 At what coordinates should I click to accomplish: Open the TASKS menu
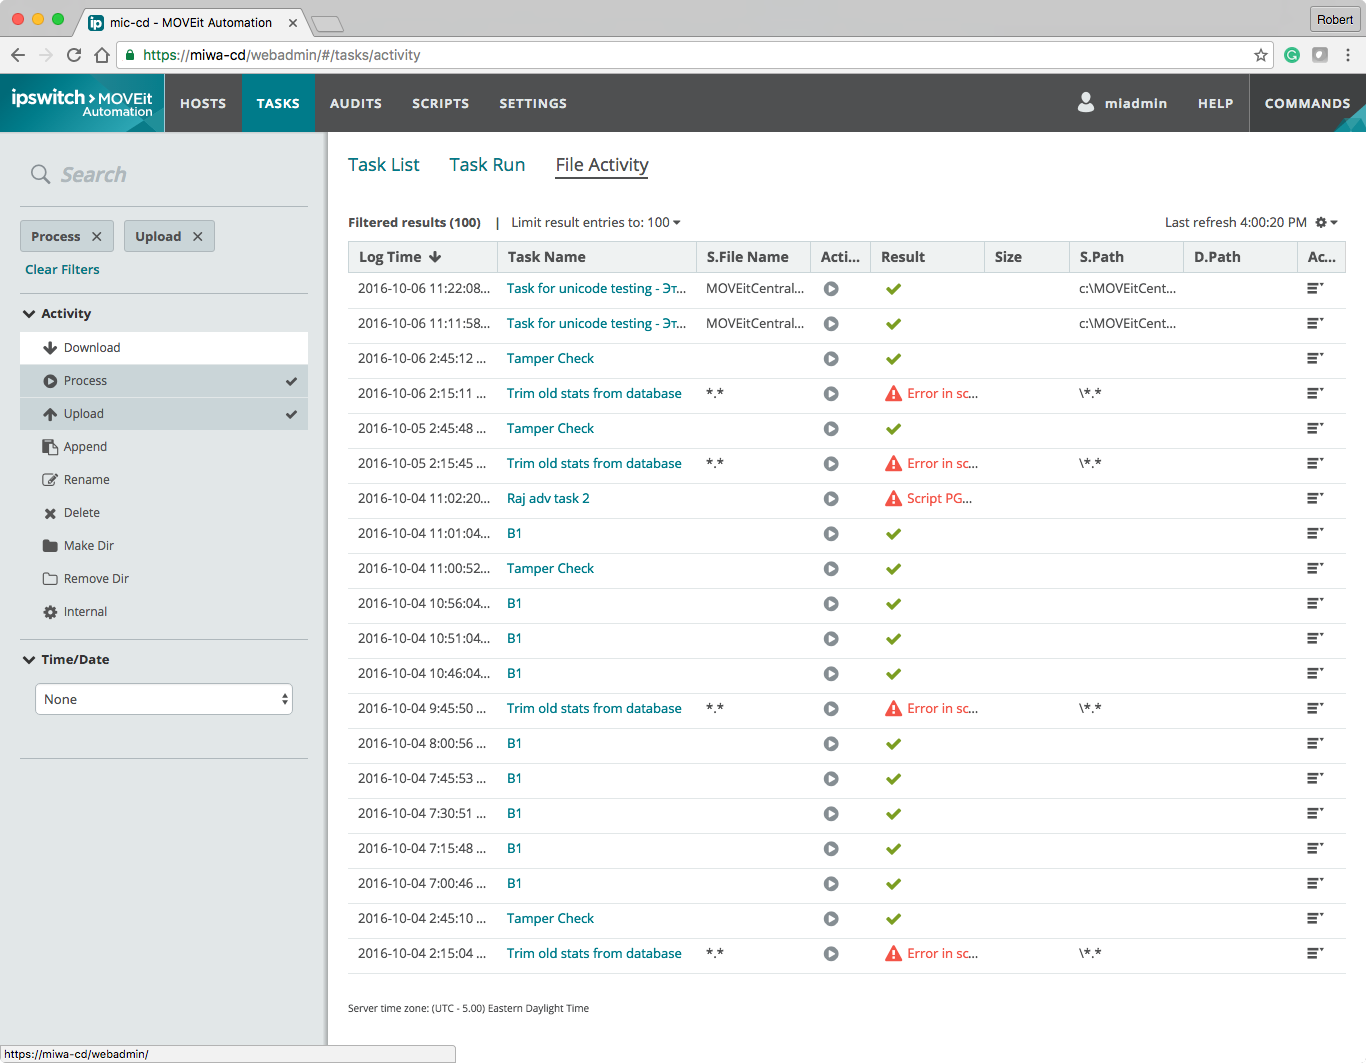[278, 103]
